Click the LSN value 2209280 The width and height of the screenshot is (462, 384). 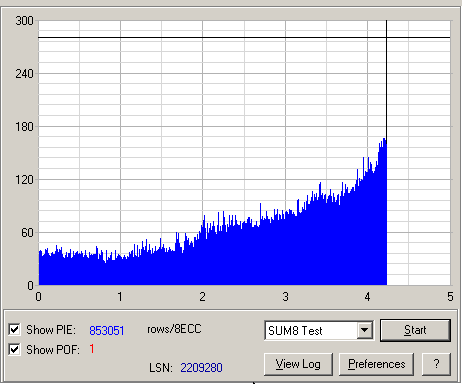[x=201, y=368]
